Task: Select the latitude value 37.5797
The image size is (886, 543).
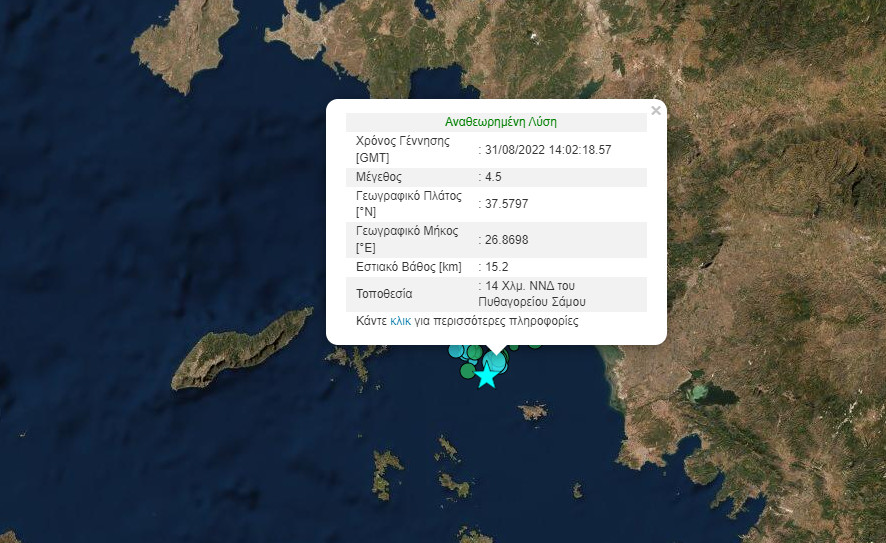Action: pyautogui.click(x=506, y=204)
